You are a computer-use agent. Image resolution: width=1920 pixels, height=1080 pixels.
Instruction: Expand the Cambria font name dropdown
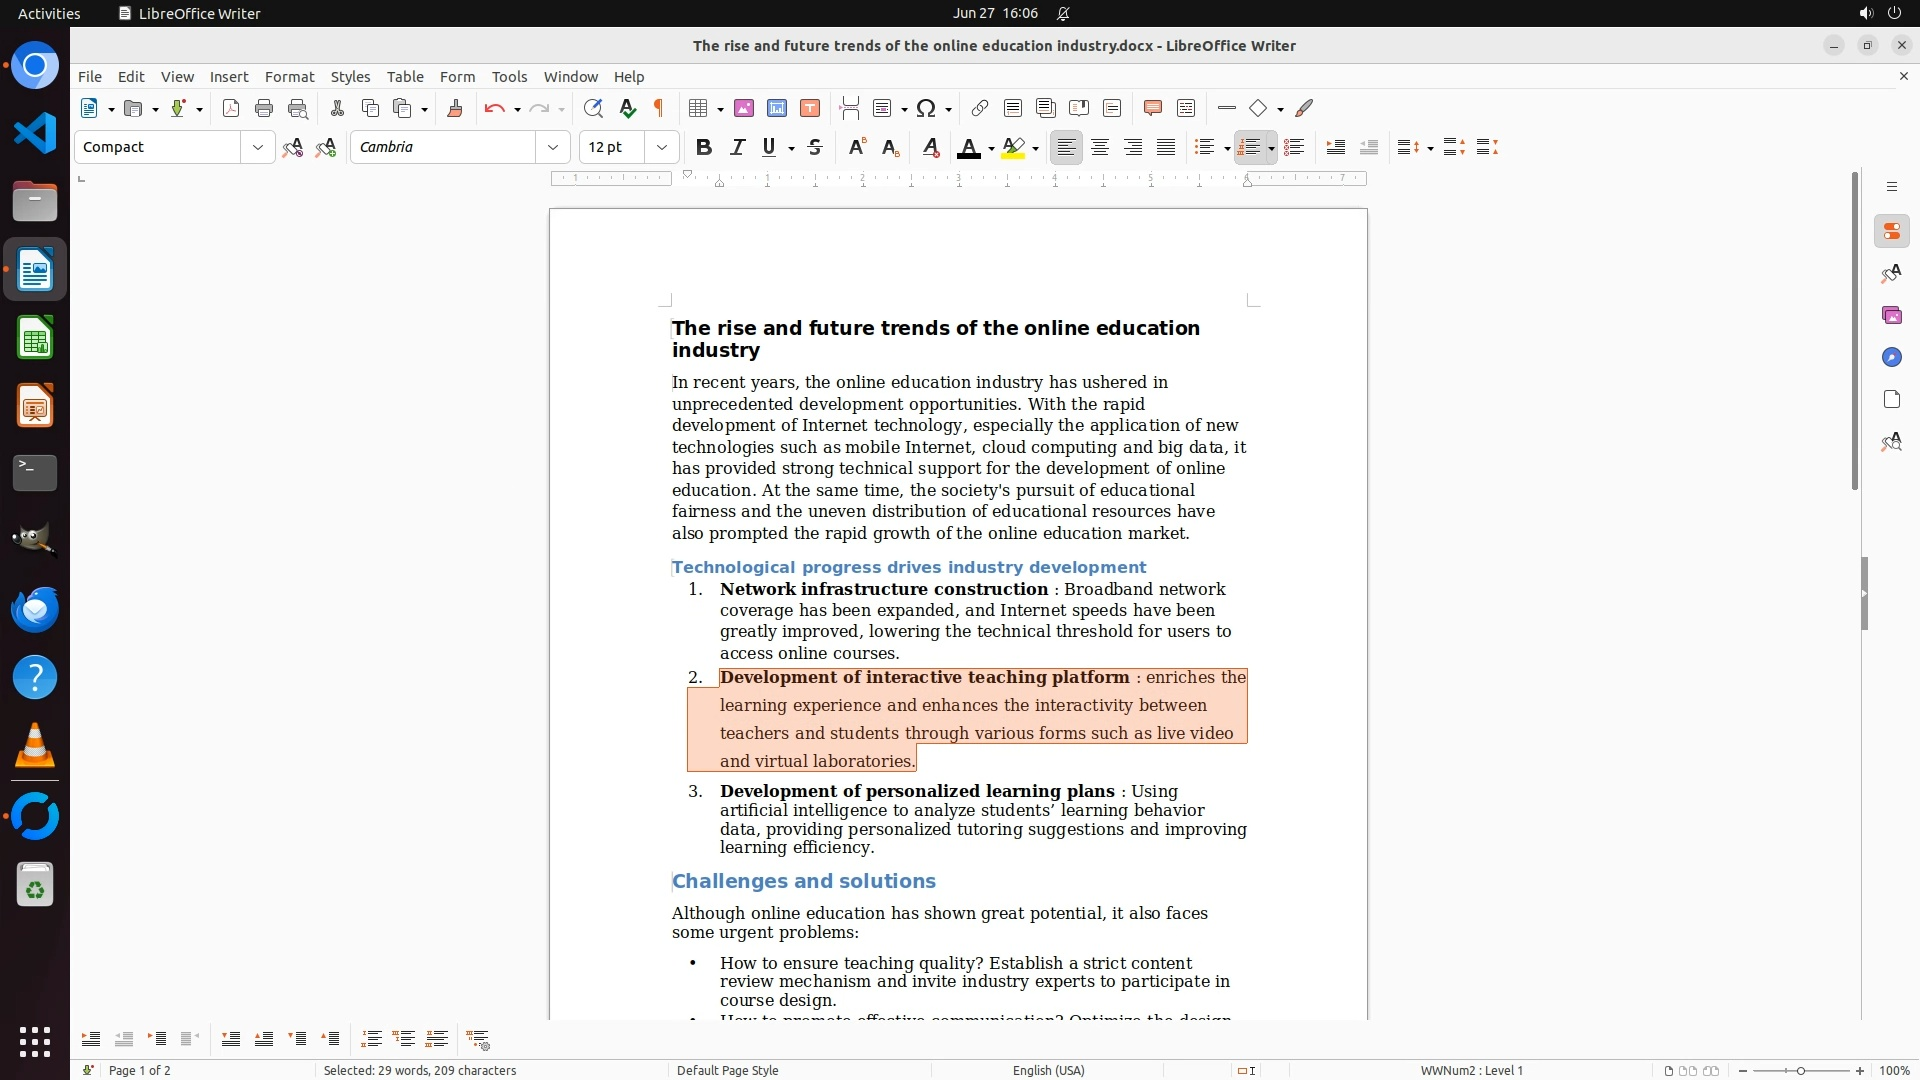click(552, 147)
